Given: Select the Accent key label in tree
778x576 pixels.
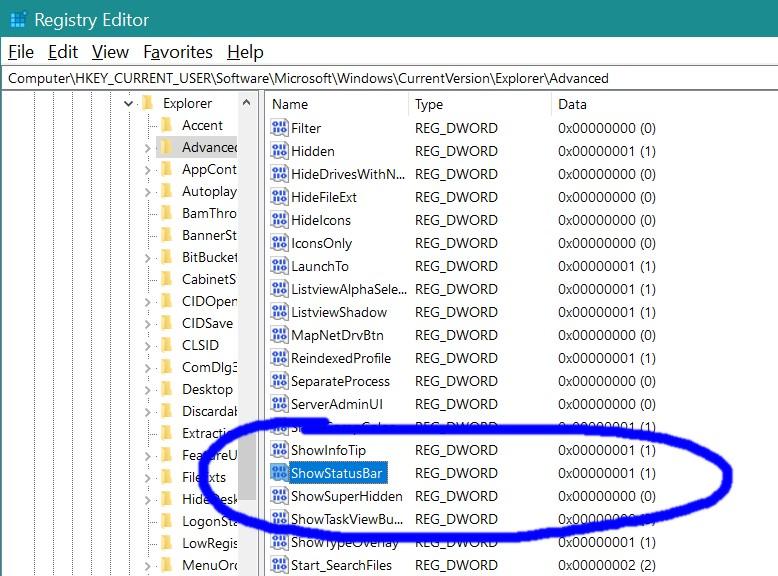Looking at the screenshot, I should 202,125.
